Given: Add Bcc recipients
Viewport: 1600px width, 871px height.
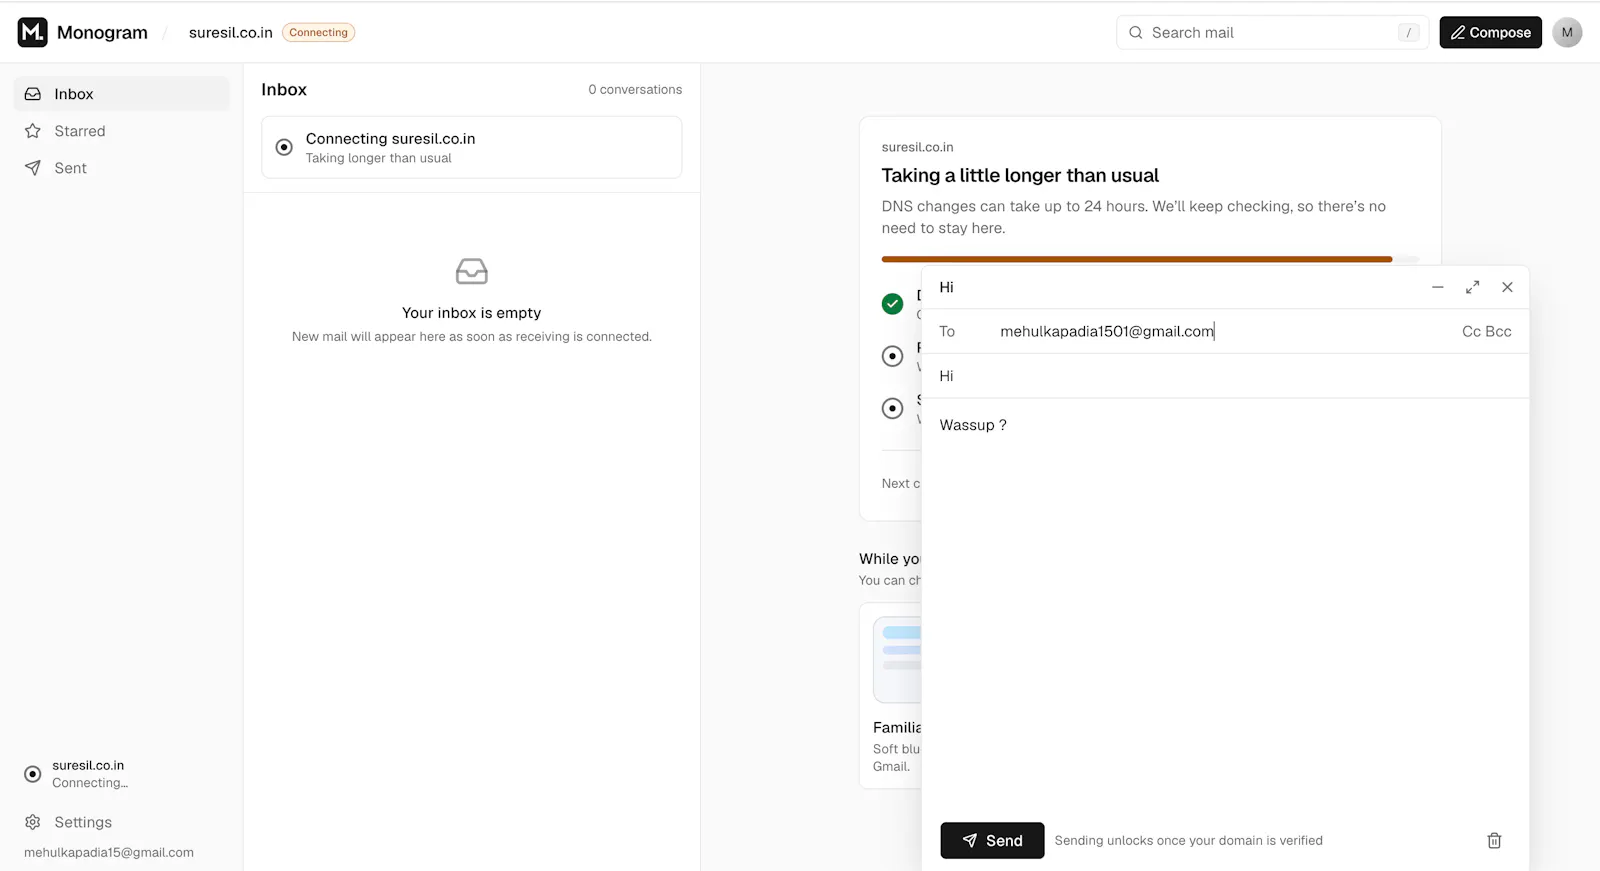Looking at the screenshot, I should tap(1499, 331).
